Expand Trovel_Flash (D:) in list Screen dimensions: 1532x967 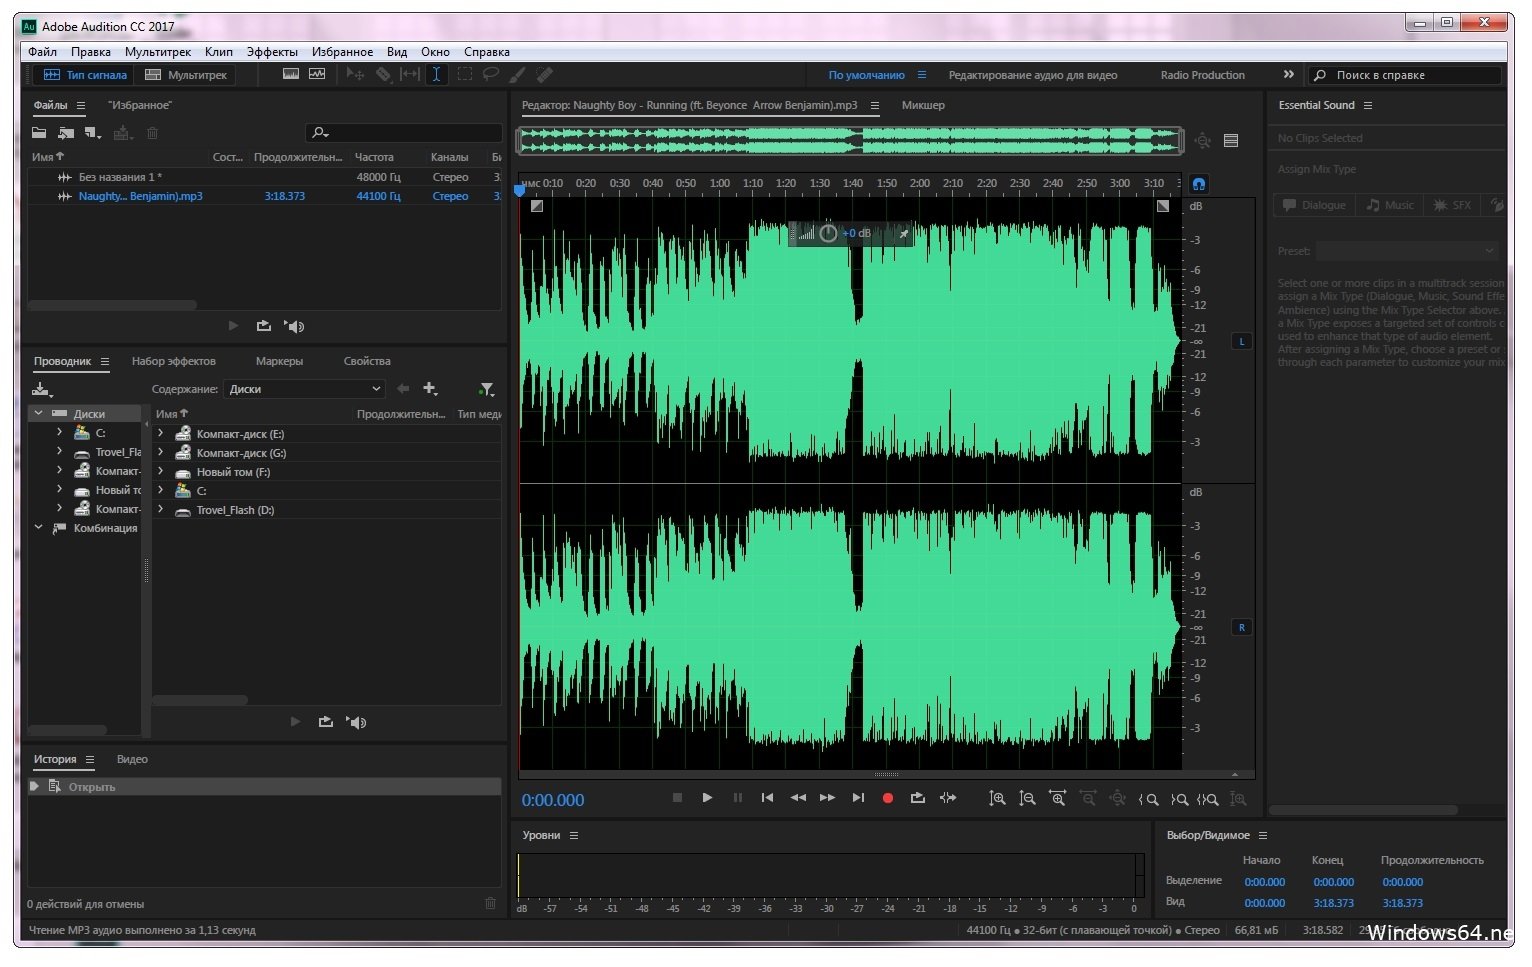(160, 509)
